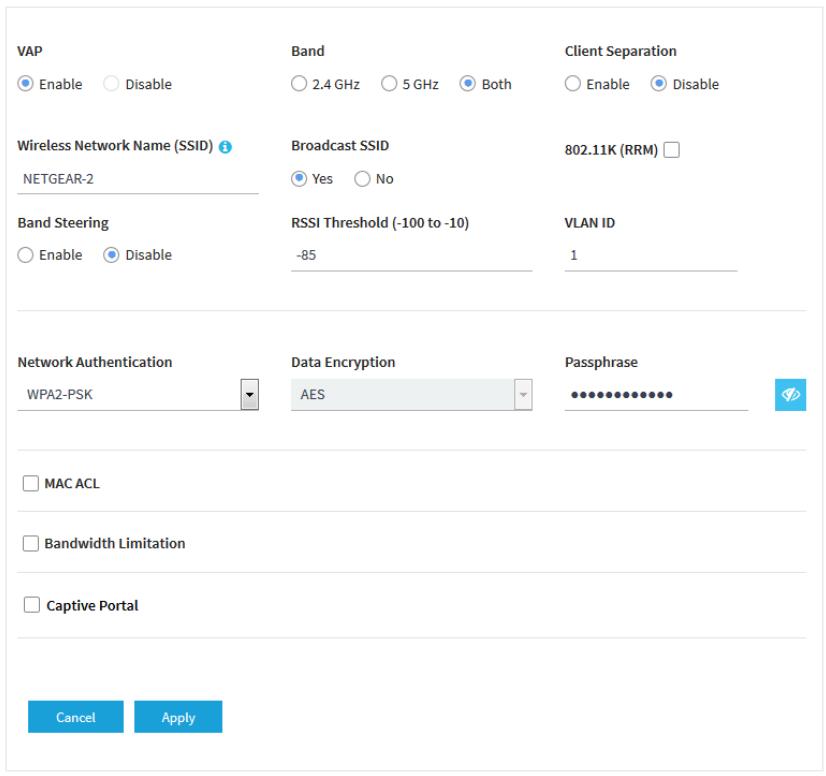Click the Network Authentication label
The image size is (826, 776).
tap(95, 362)
